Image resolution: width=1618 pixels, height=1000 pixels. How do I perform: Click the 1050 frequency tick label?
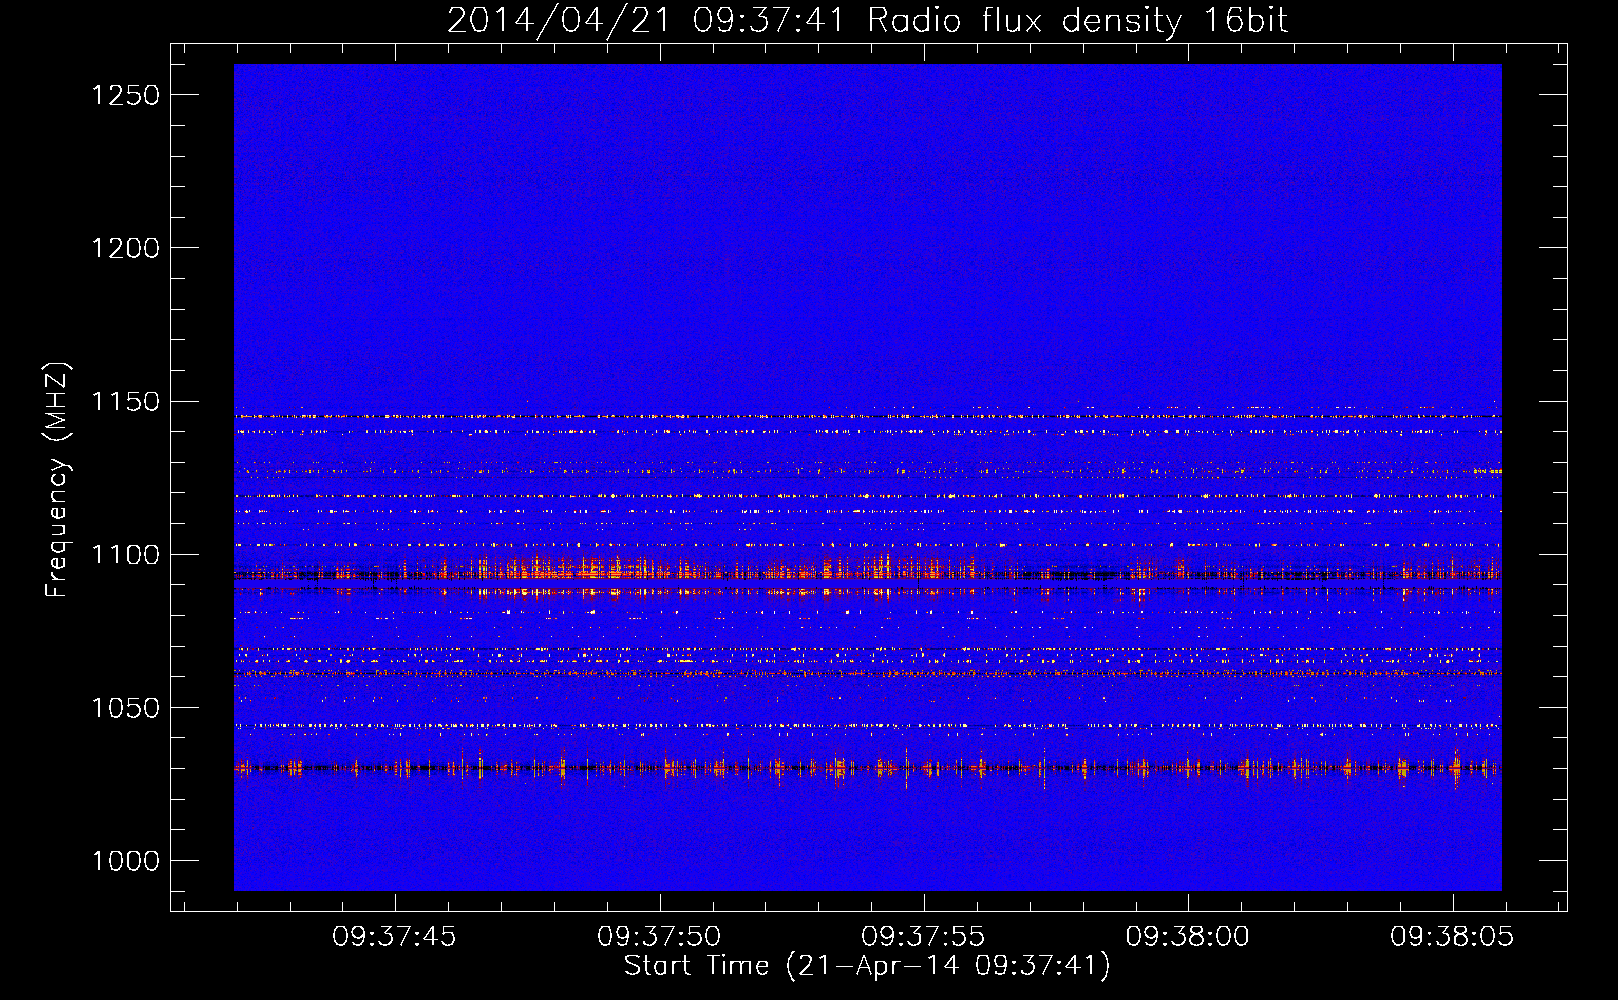pos(125,708)
